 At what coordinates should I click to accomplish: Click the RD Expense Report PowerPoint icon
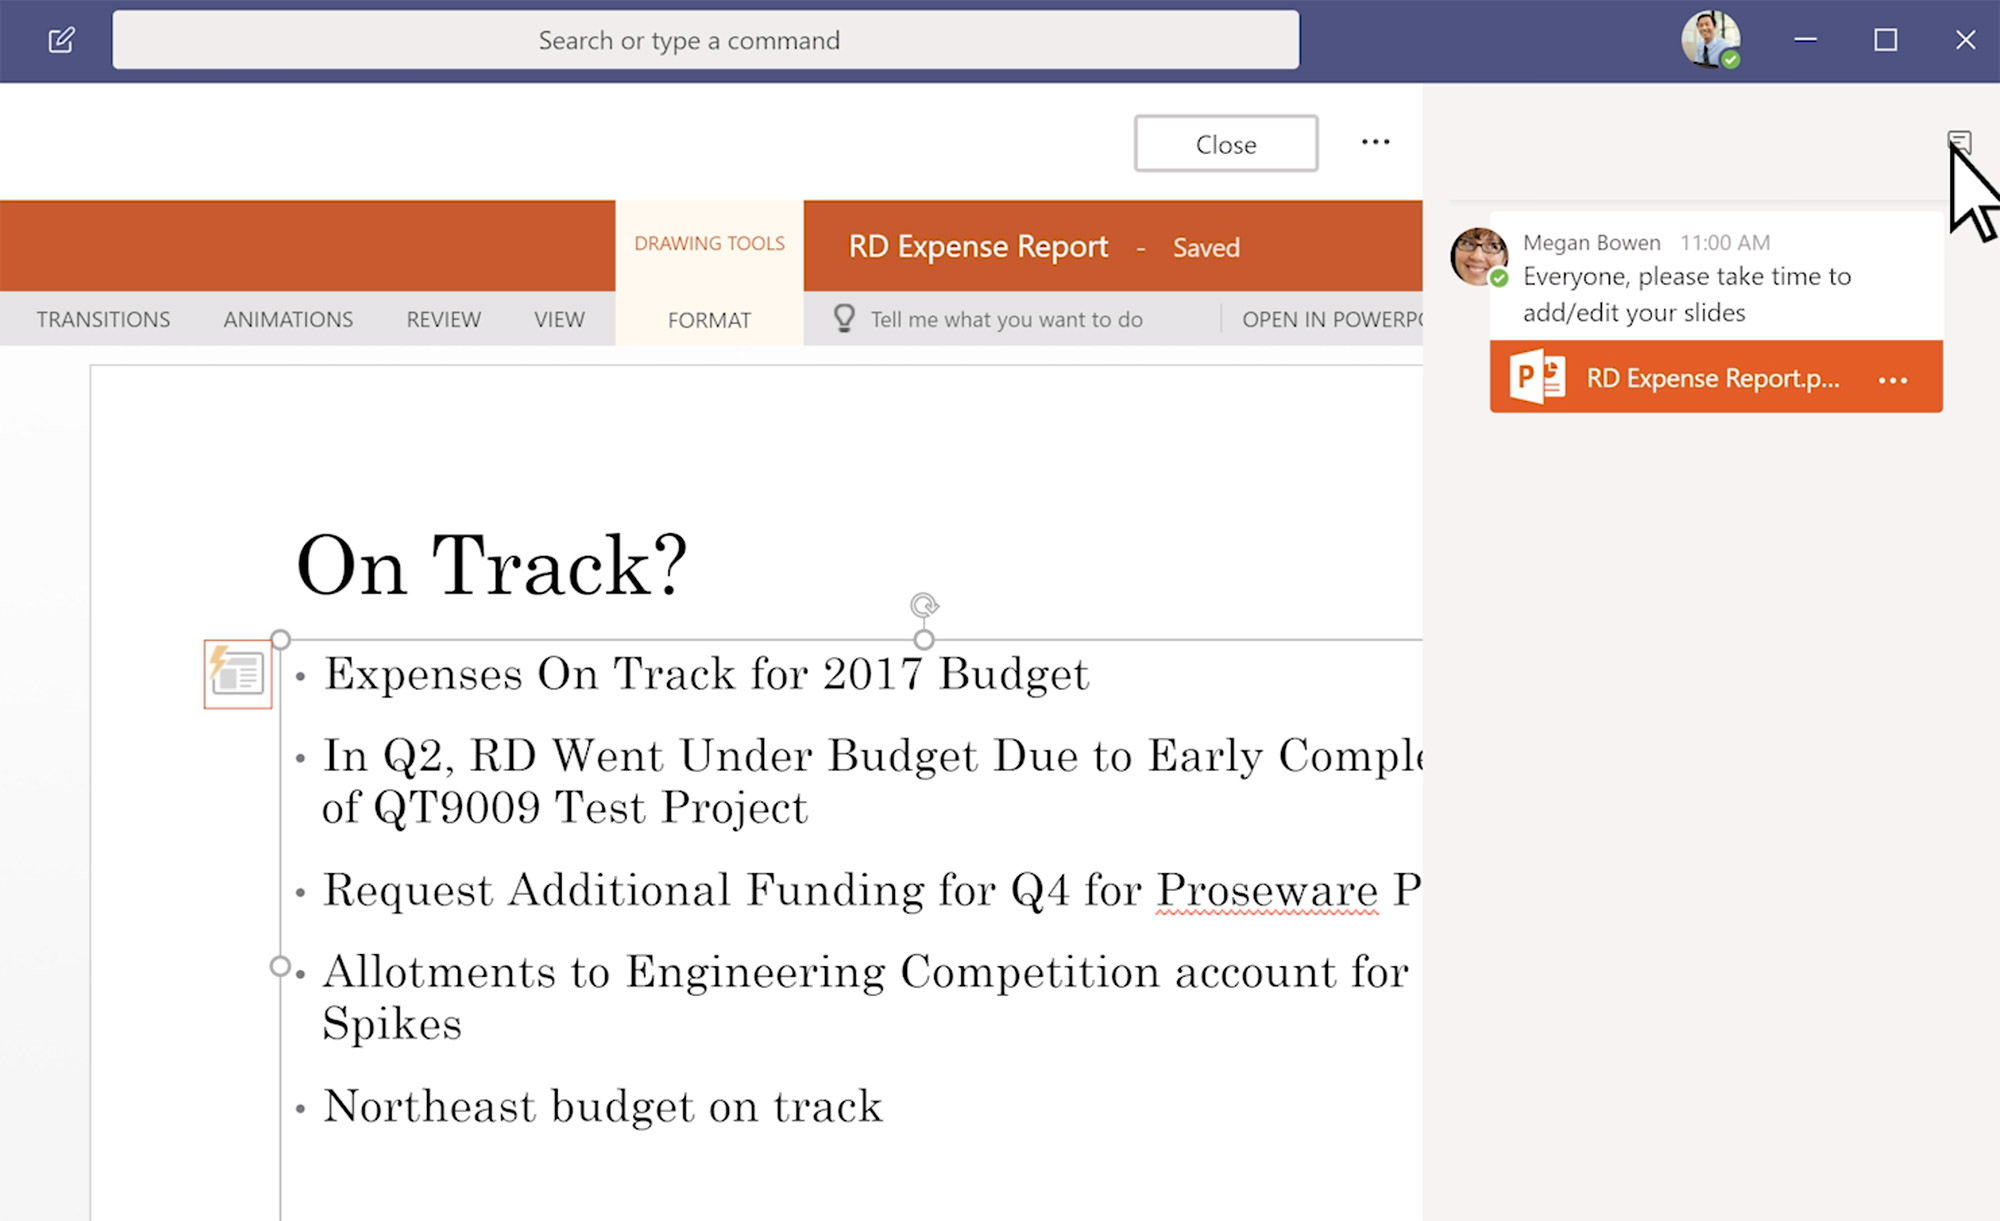coord(1537,377)
